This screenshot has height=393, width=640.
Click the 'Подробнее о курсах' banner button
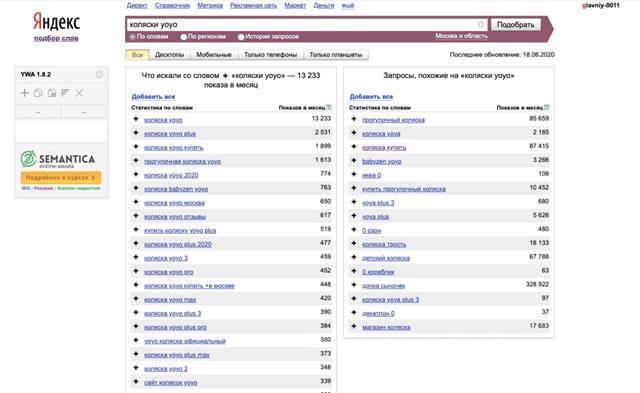coord(61,178)
